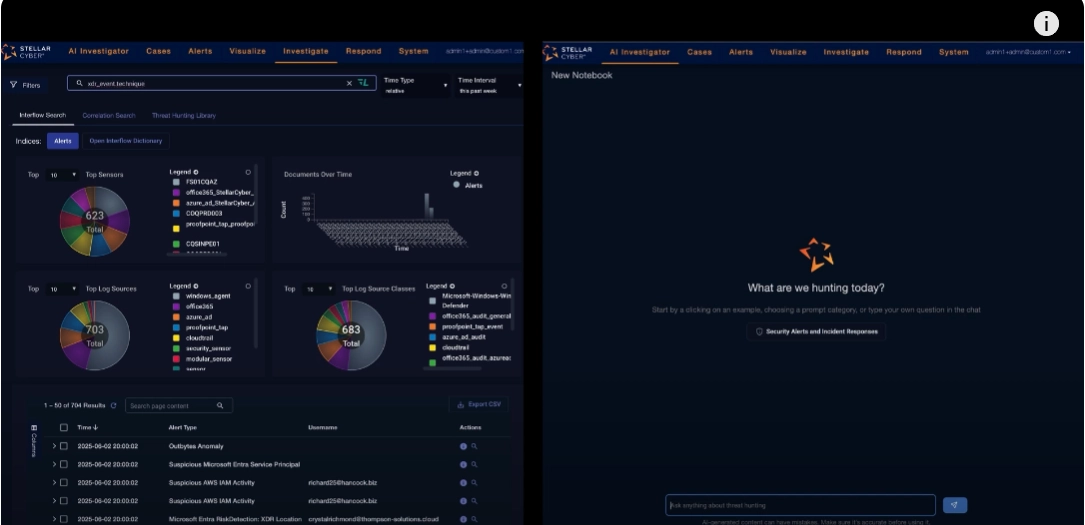The image size is (1085, 525).
Task: Click Stellar Cyber logo in AI Investigator window
Action: (568, 52)
